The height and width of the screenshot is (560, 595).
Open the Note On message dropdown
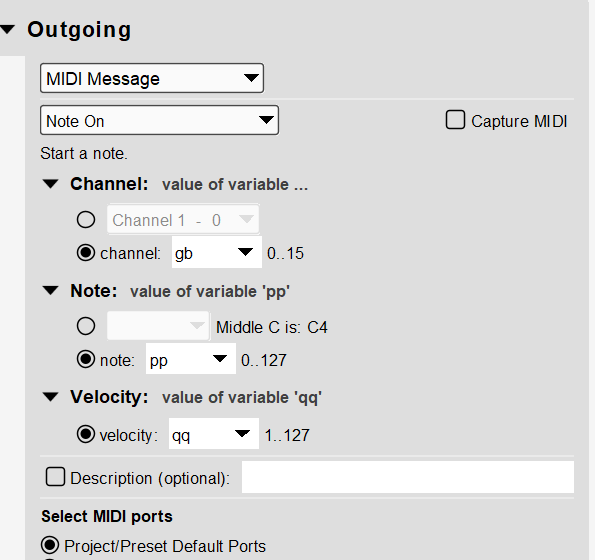[159, 121]
